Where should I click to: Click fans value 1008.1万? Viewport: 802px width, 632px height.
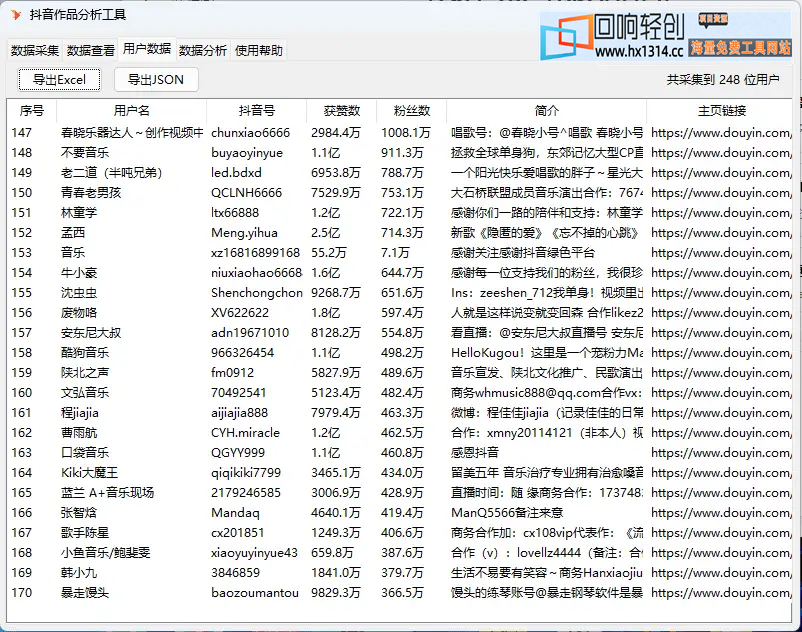click(406, 133)
